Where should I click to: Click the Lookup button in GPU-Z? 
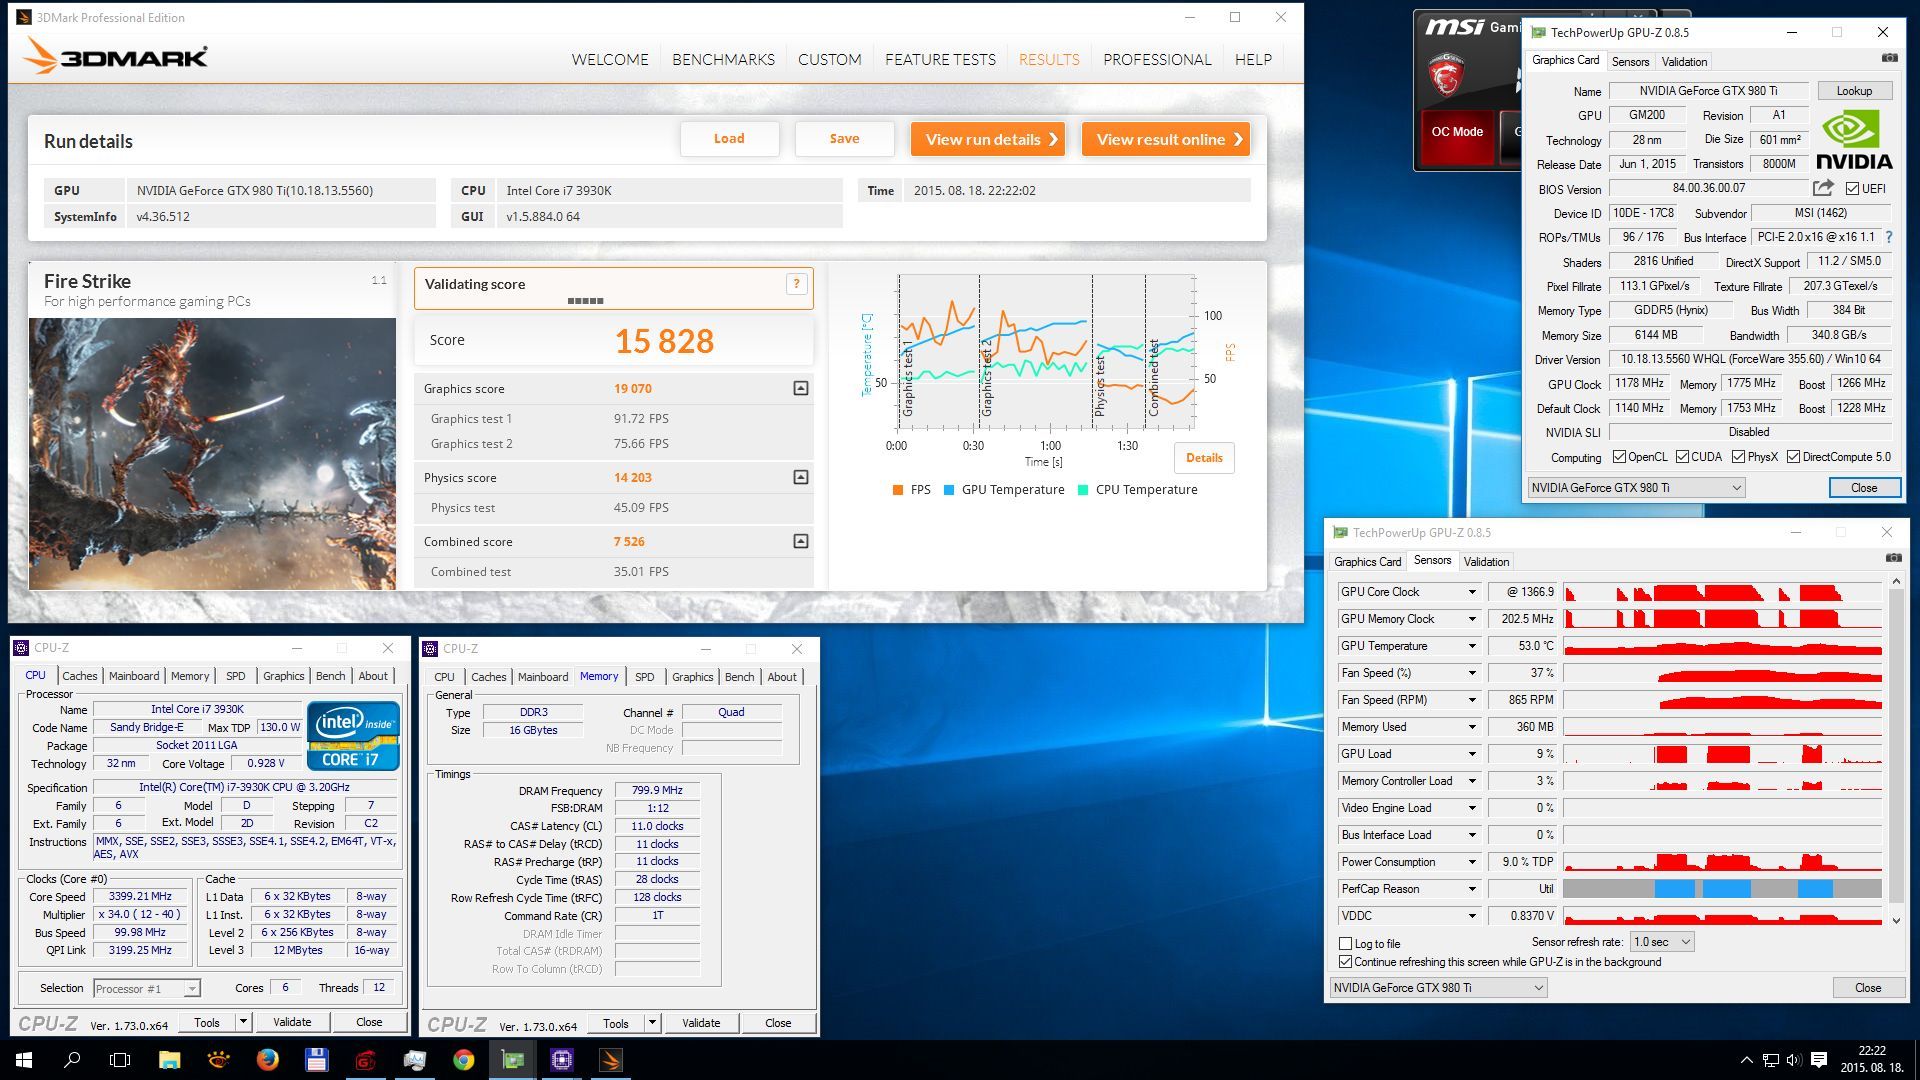1854,90
